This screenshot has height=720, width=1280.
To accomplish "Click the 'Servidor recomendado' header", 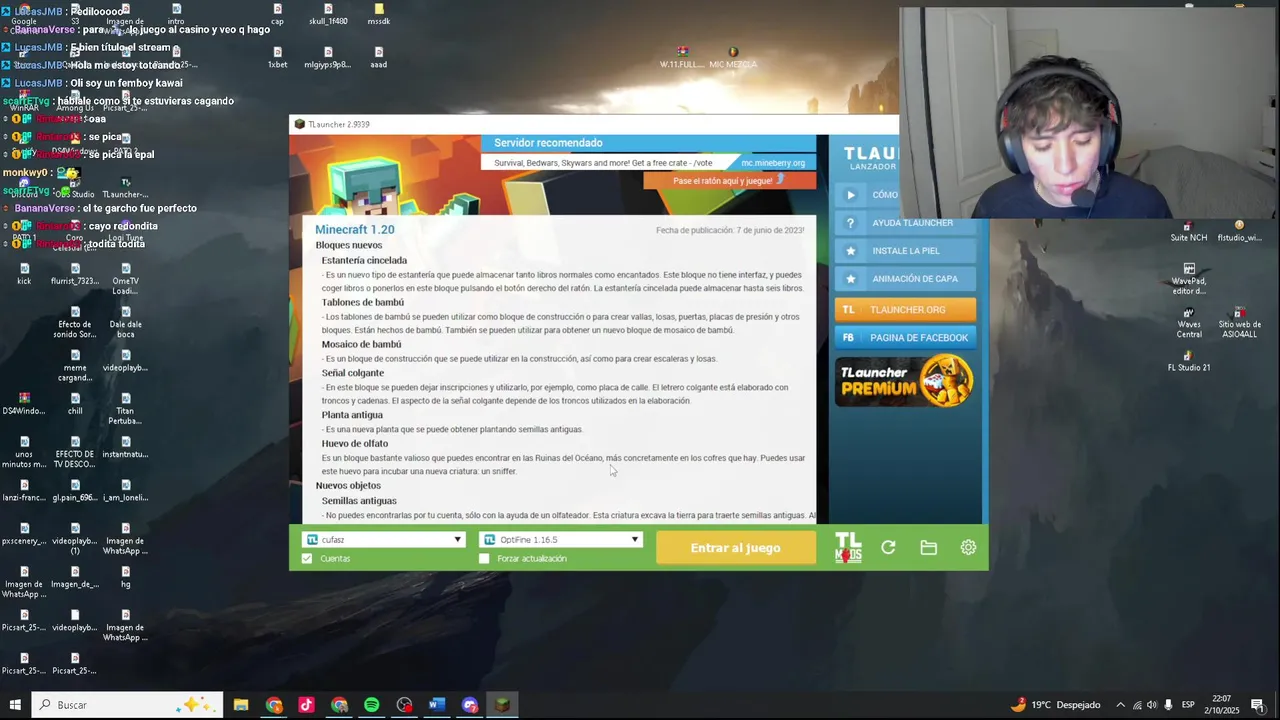I will click(548, 143).
